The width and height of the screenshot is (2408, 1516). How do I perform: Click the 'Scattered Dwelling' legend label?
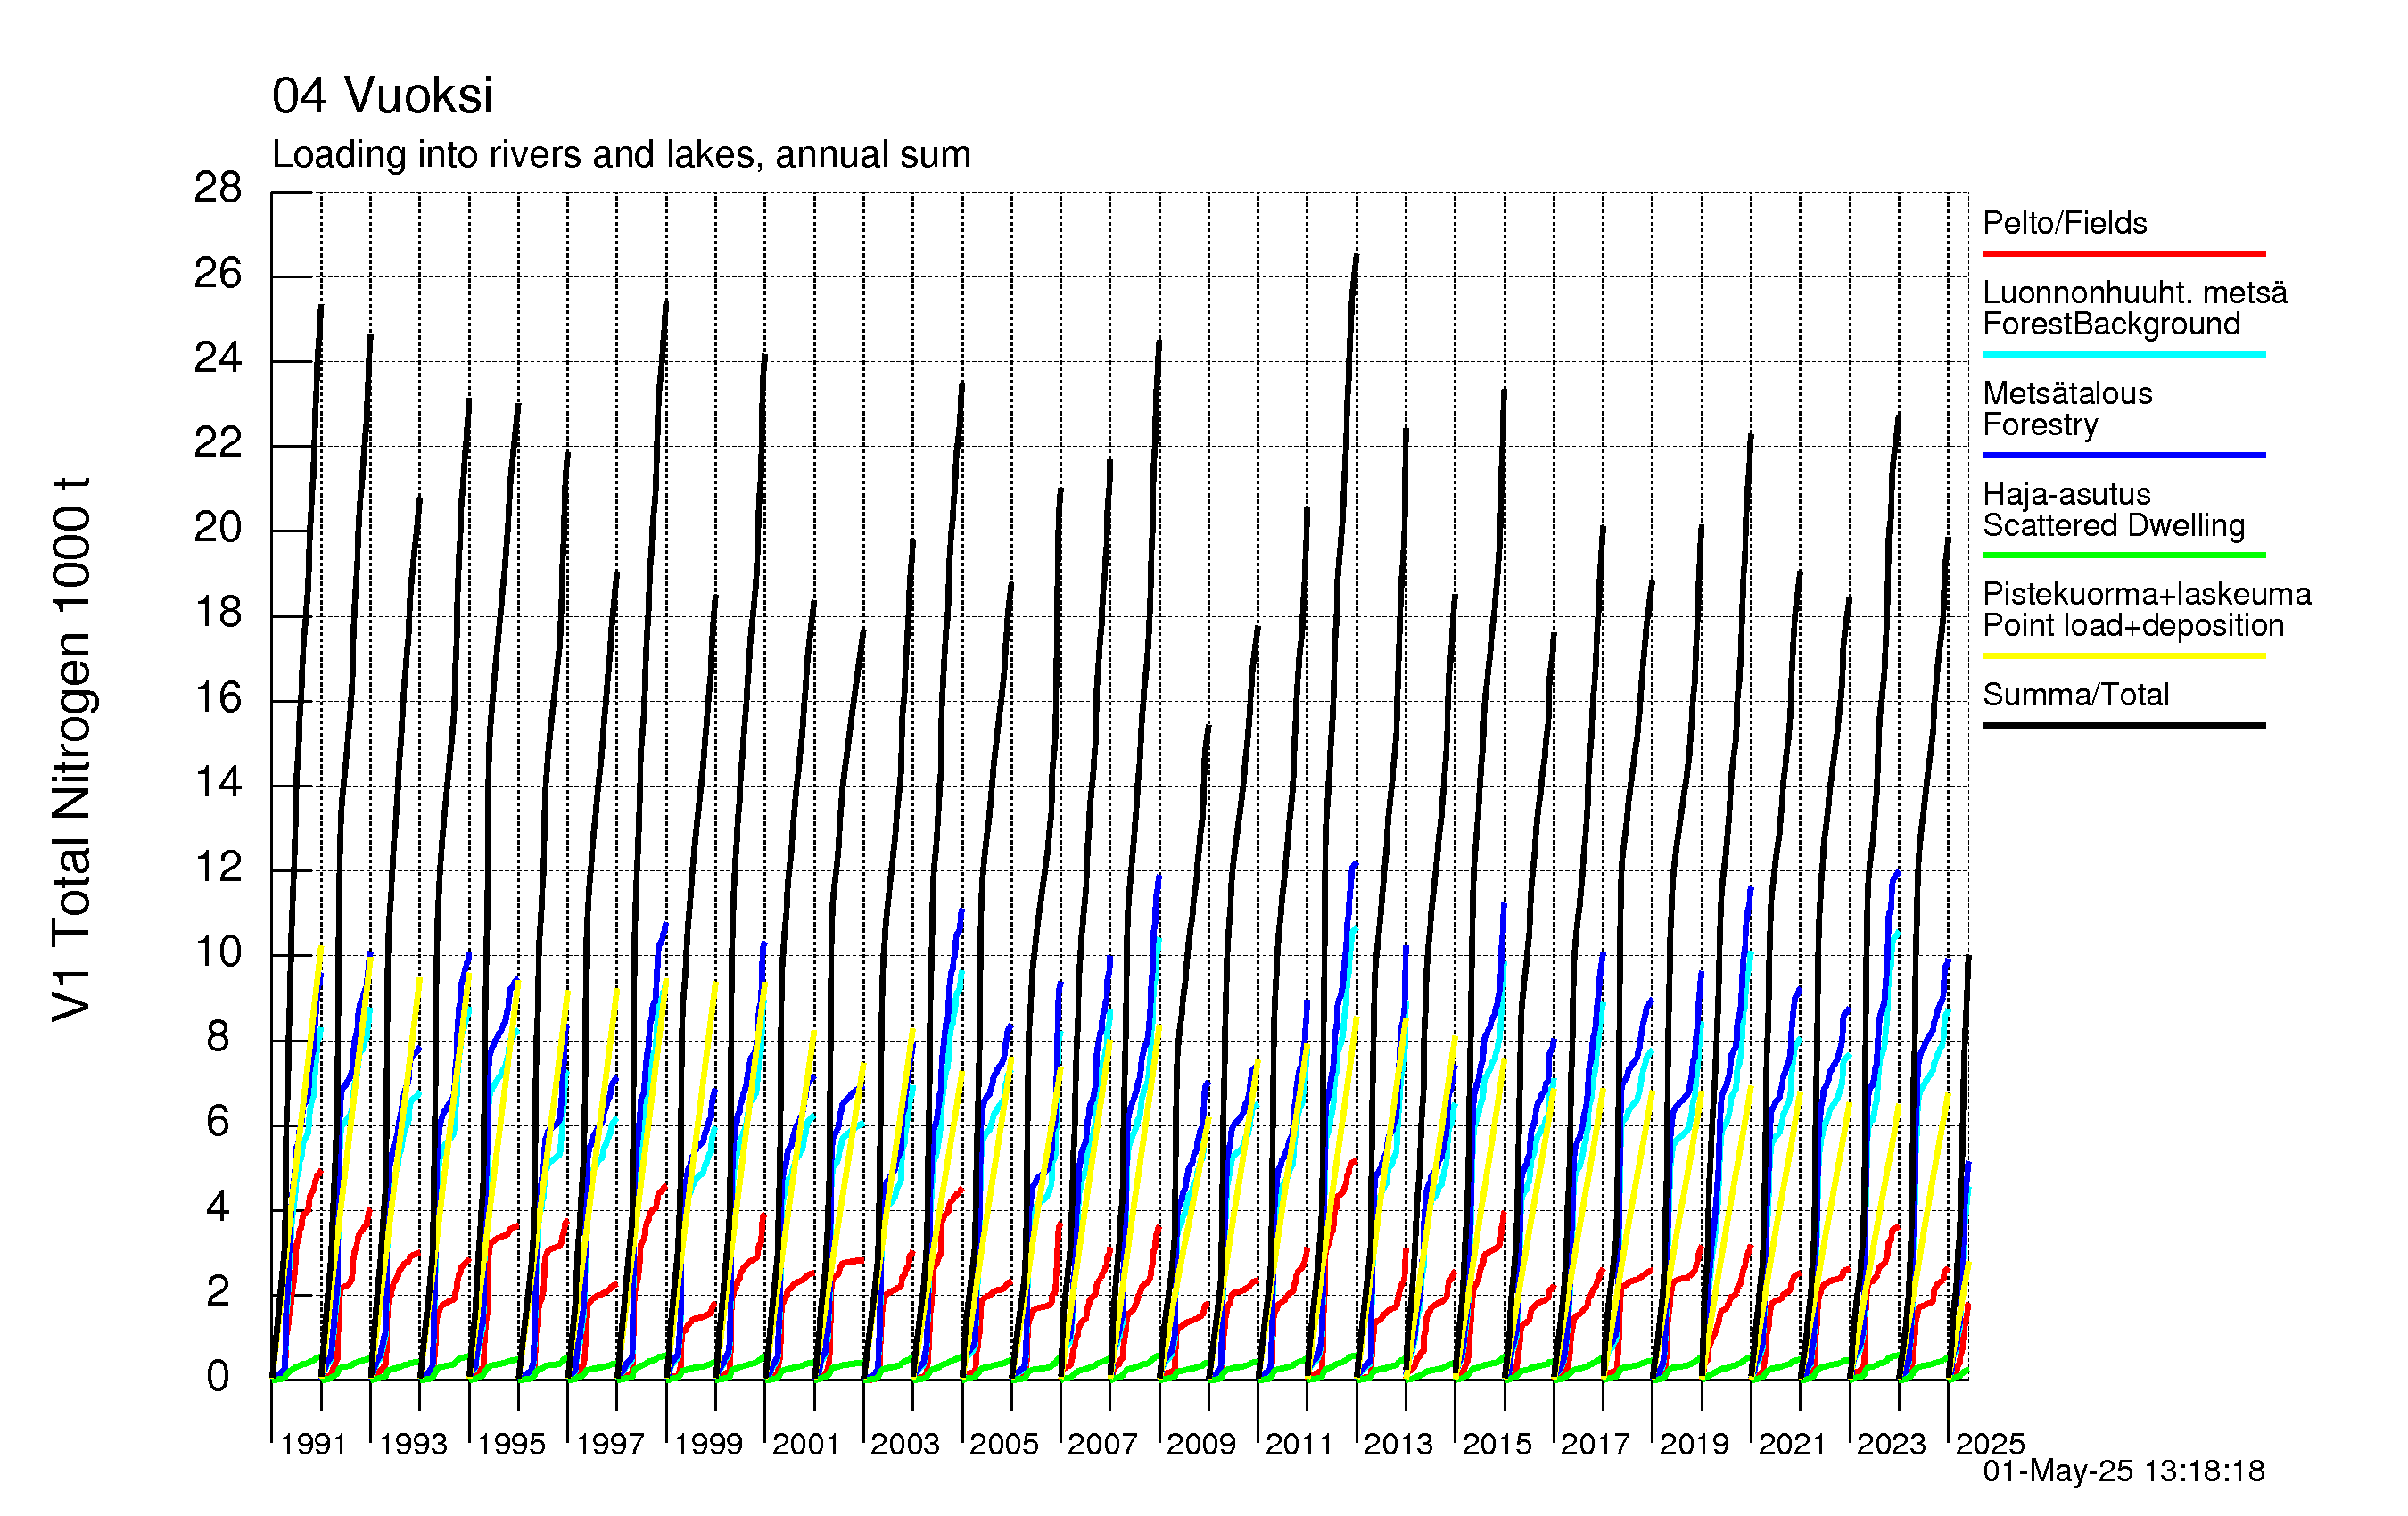coord(2113,526)
